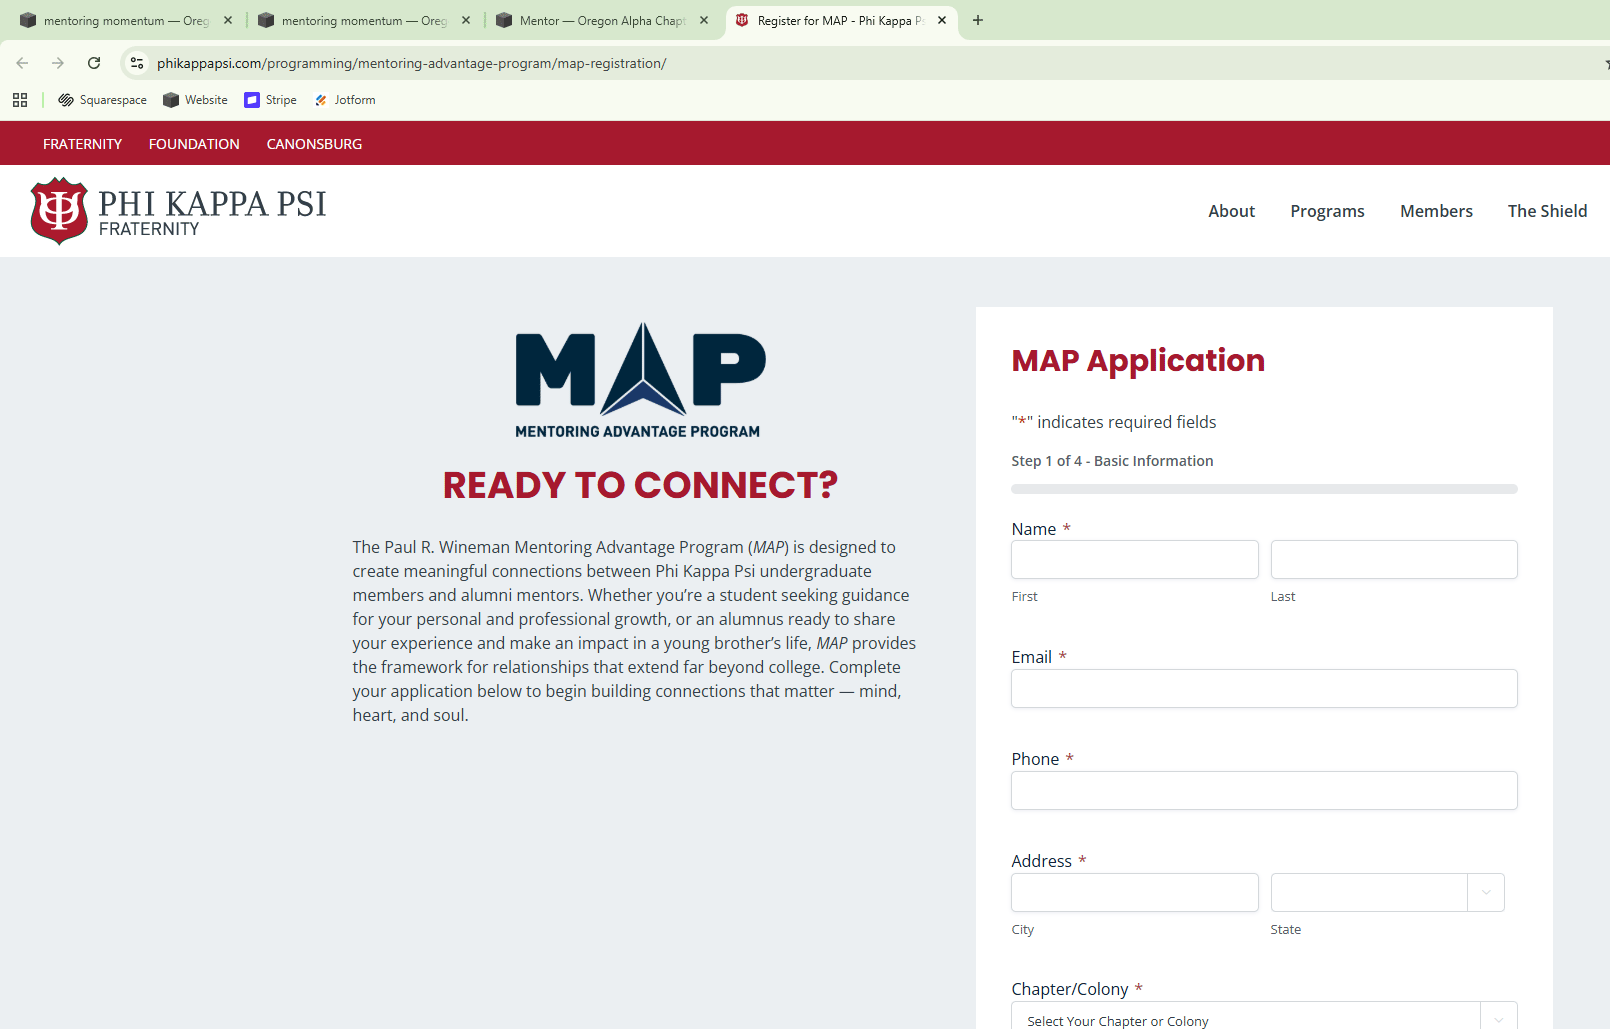Open the CANONSBURG top bar link
This screenshot has height=1029, width=1610.
[x=314, y=144]
